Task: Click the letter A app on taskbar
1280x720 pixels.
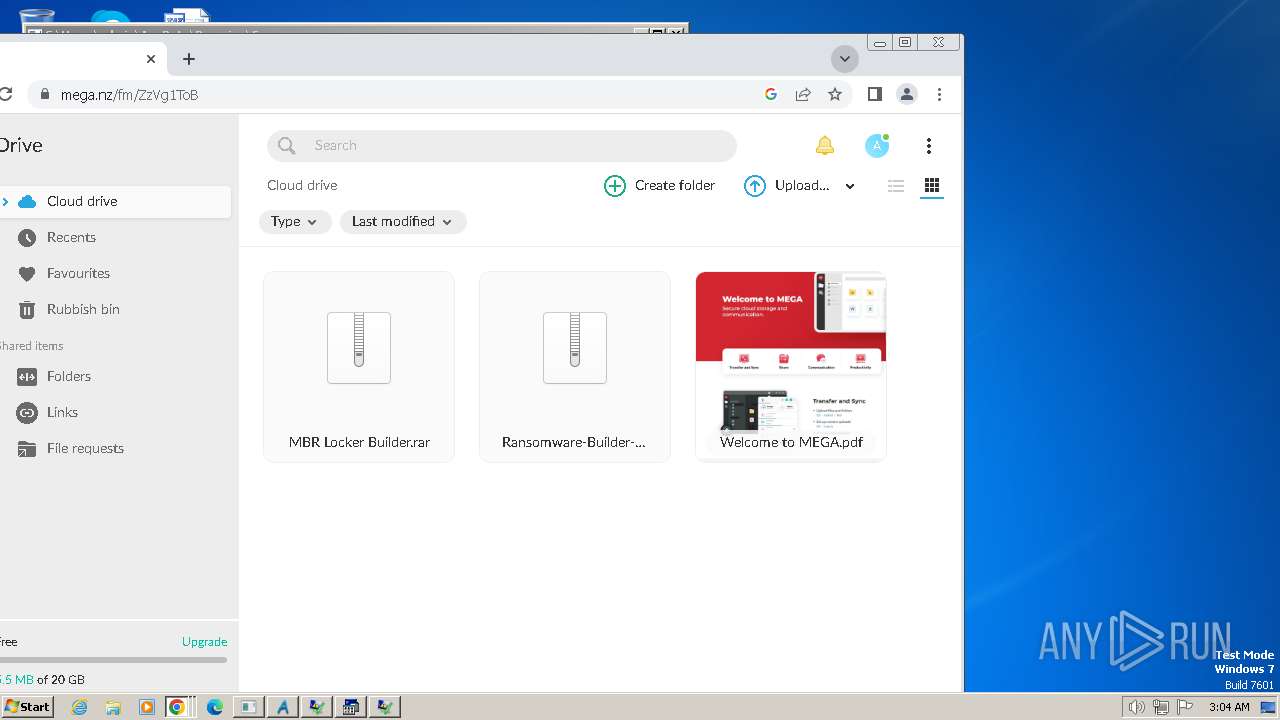Action: click(282, 707)
